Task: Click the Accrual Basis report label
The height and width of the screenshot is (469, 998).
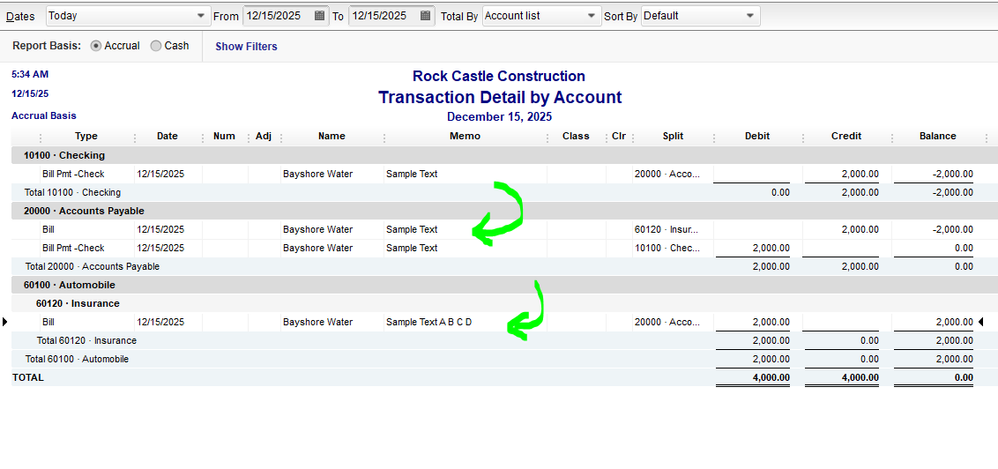Action: click(x=44, y=116)
